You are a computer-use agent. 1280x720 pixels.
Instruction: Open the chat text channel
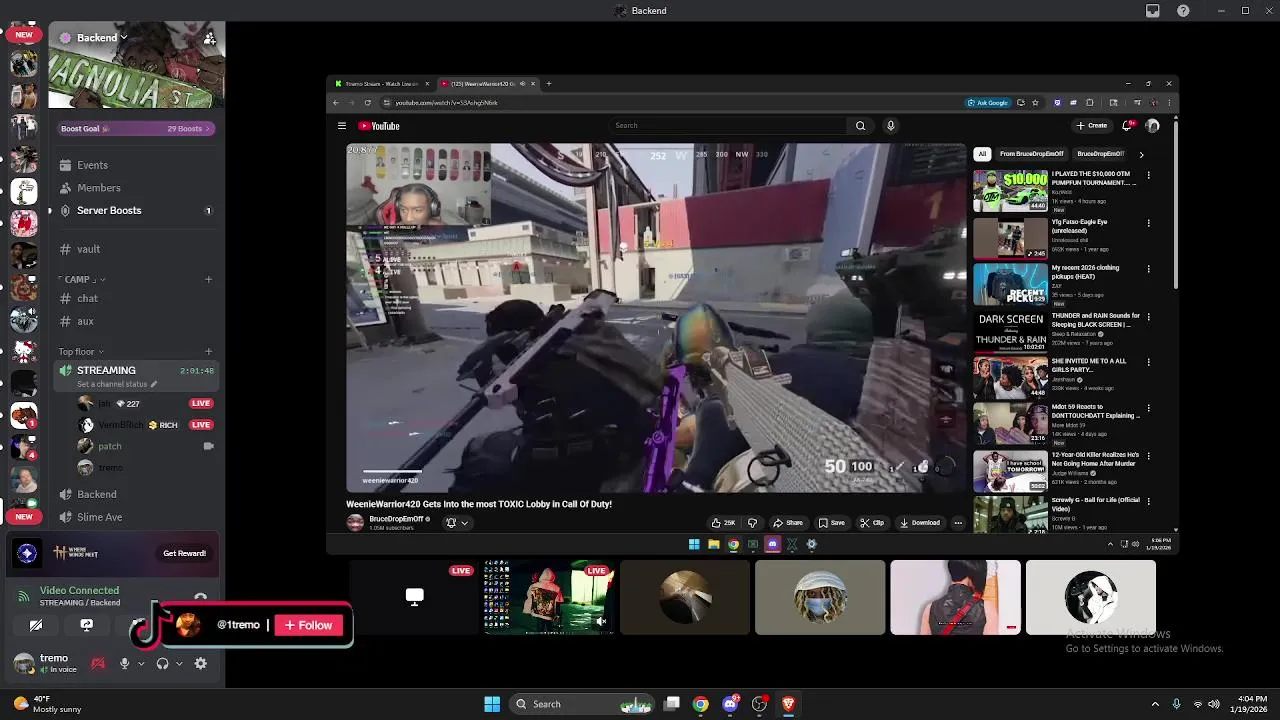coord(136,299)
